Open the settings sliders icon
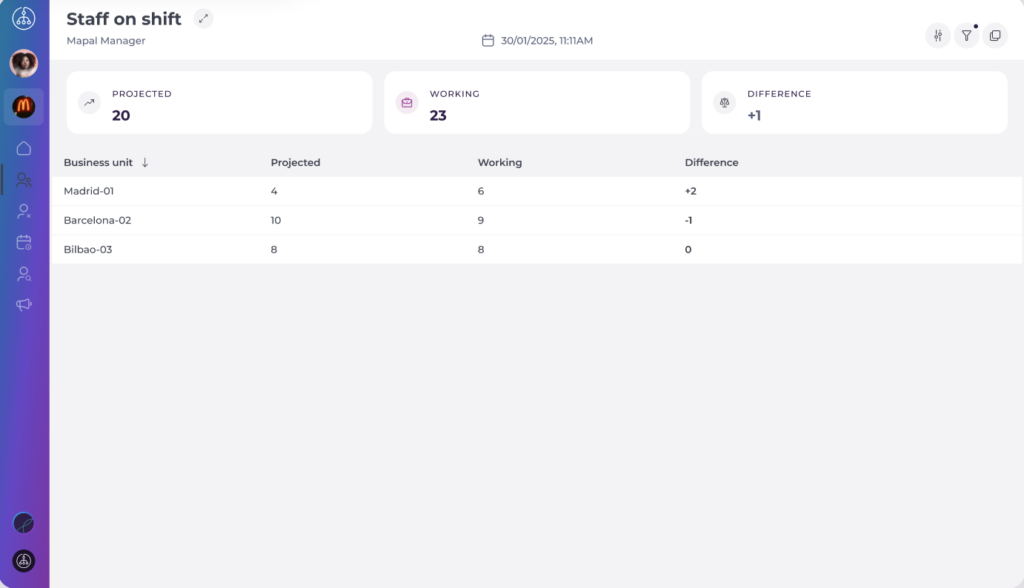1024x588 pixels. 938,36
